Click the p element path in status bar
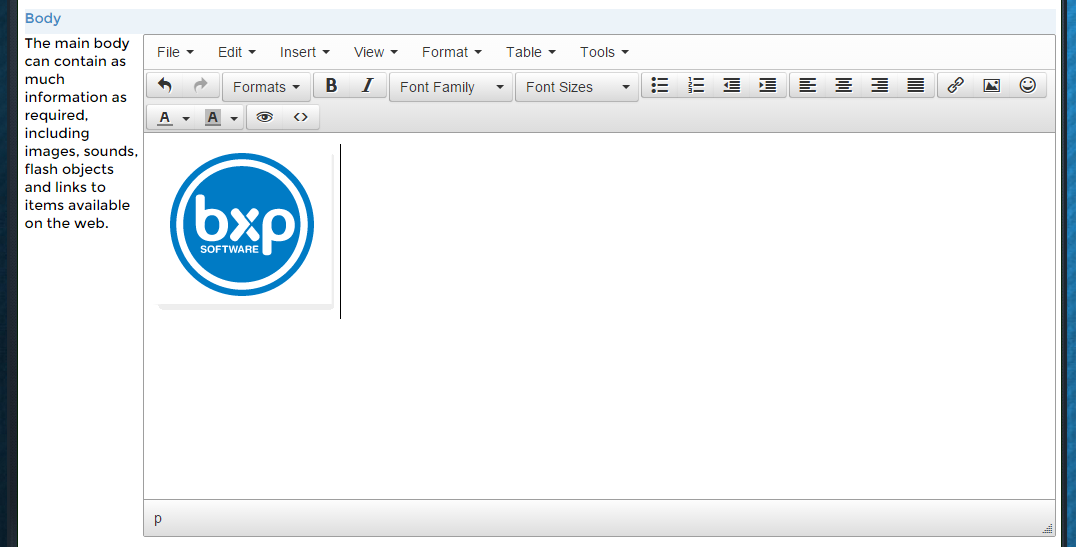 pyautogui.click(x=158, y=519)
